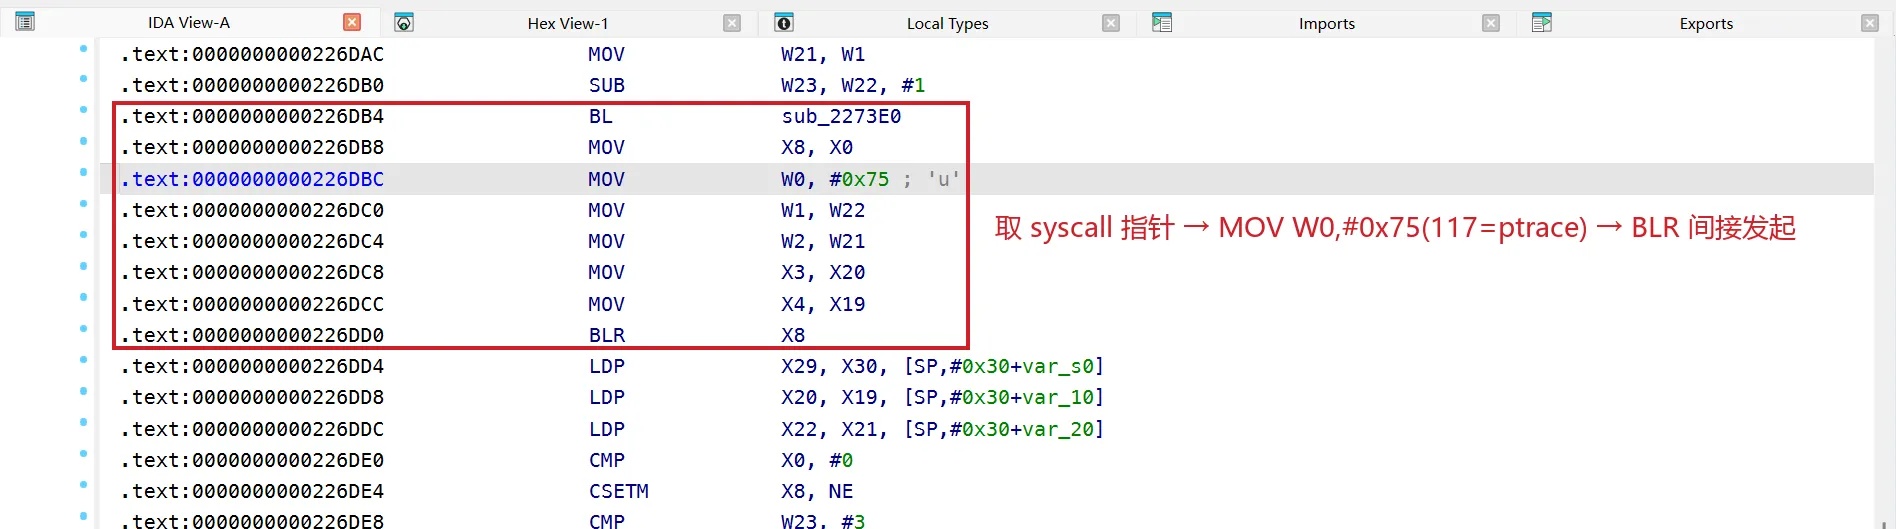Image resolution: width=1896 pixels, height=529 pixels.
Task: Toggle breakpoint dot at address 226DD4
Action: click(83, 360)
